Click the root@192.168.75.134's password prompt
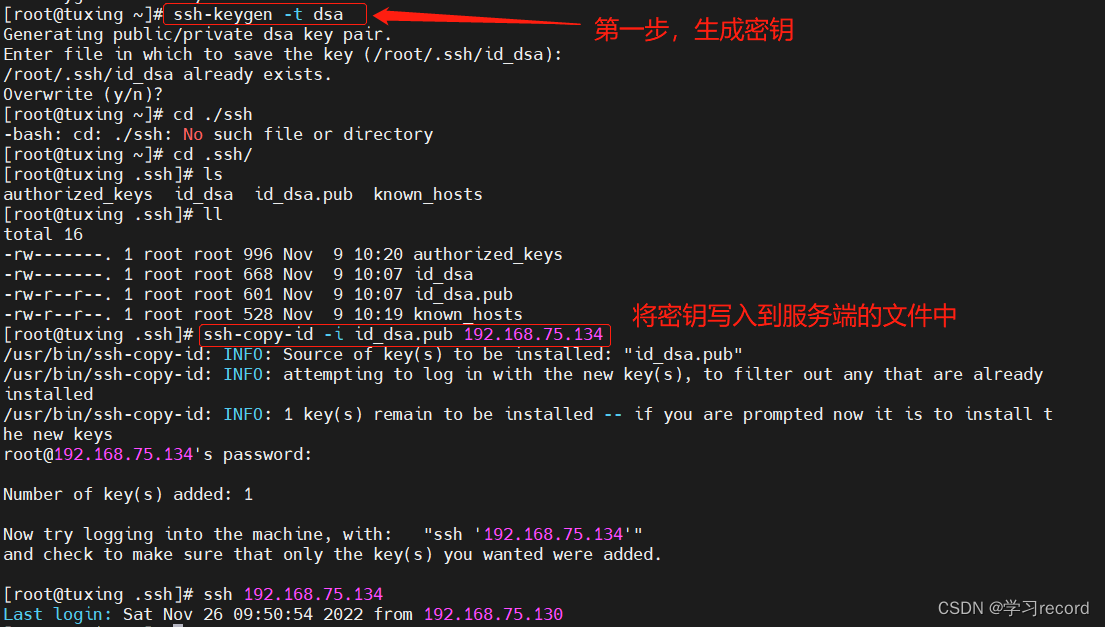Viewport: 1105px width, 627px height. [x=157, y=454]
